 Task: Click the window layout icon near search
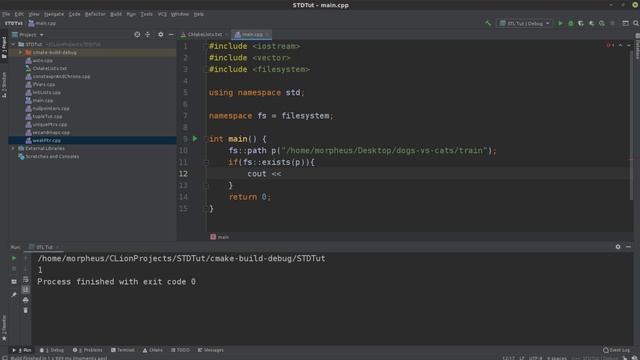coord(625,23)
